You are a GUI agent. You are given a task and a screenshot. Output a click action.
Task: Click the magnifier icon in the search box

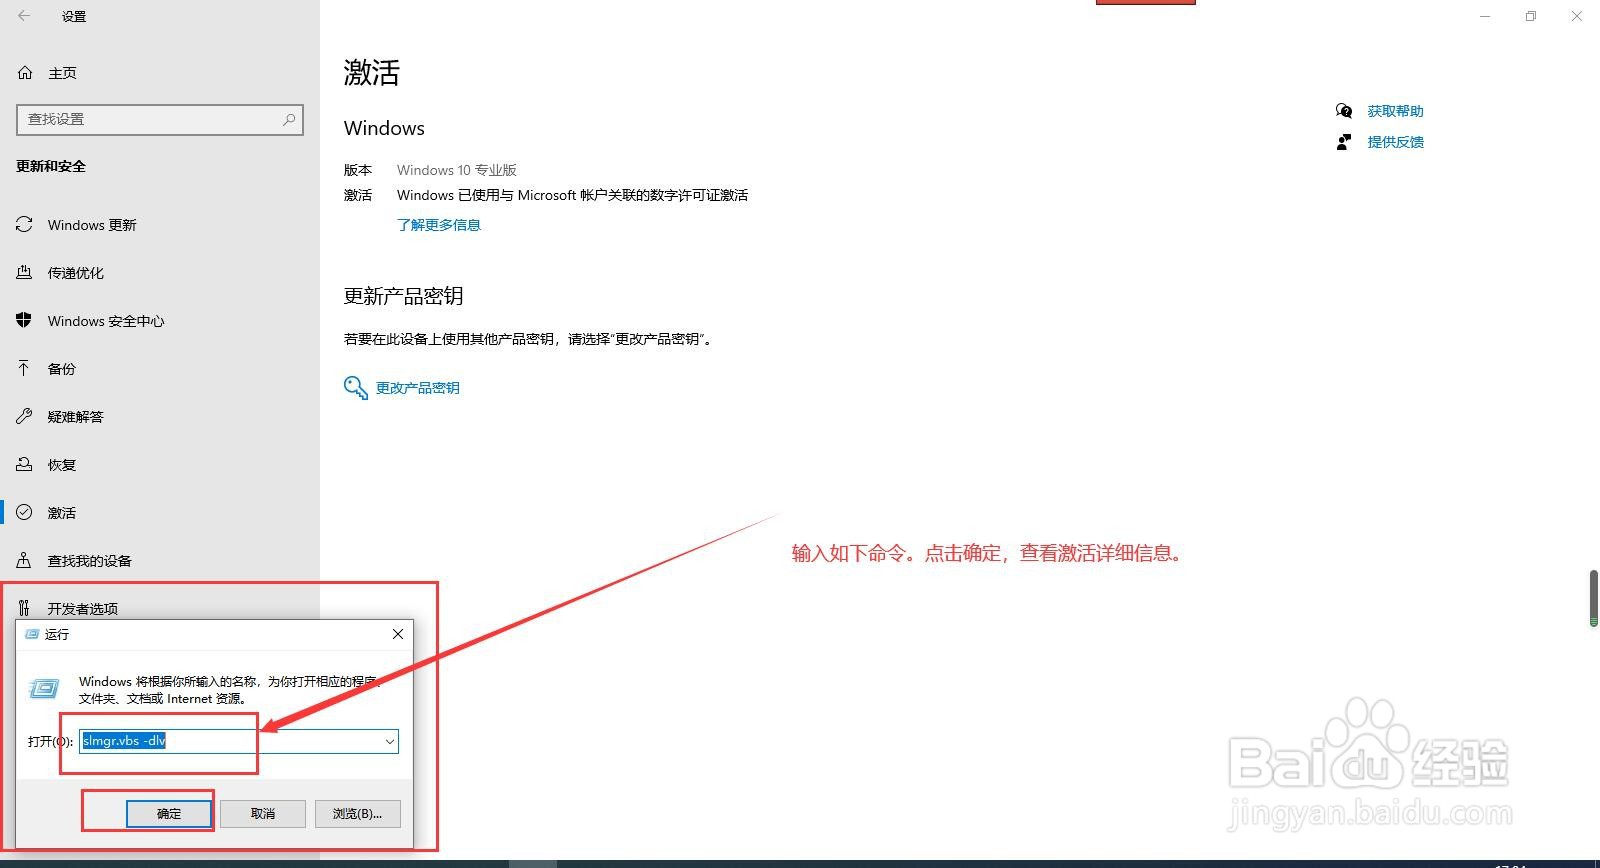click(x=289, y=119)
